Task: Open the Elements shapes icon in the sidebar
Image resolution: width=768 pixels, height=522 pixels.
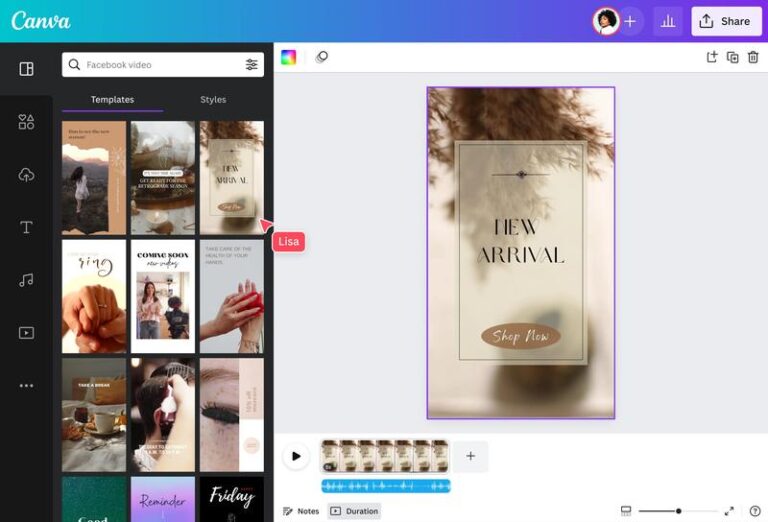Action: pyautogui.click(x=26, y=122)
